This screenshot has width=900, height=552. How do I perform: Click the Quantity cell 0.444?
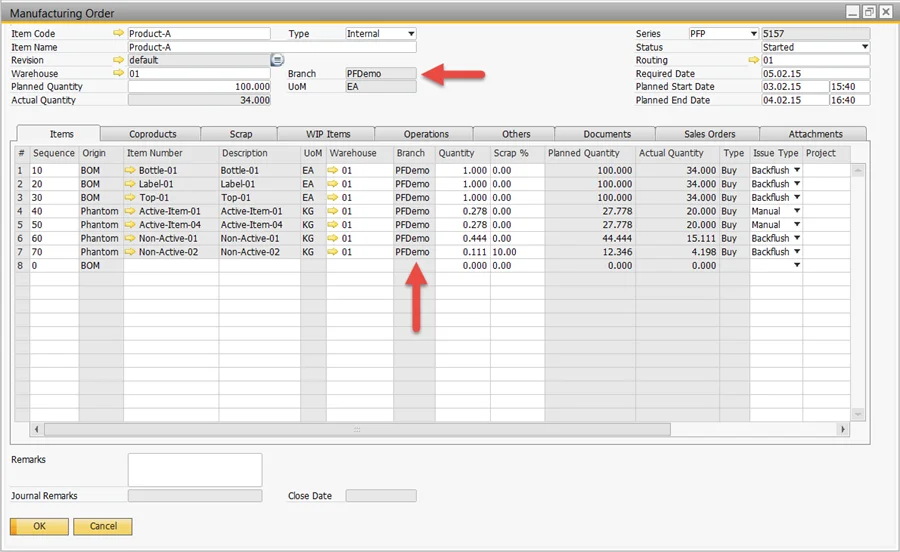pyautogui.click(x=463, y=238)
